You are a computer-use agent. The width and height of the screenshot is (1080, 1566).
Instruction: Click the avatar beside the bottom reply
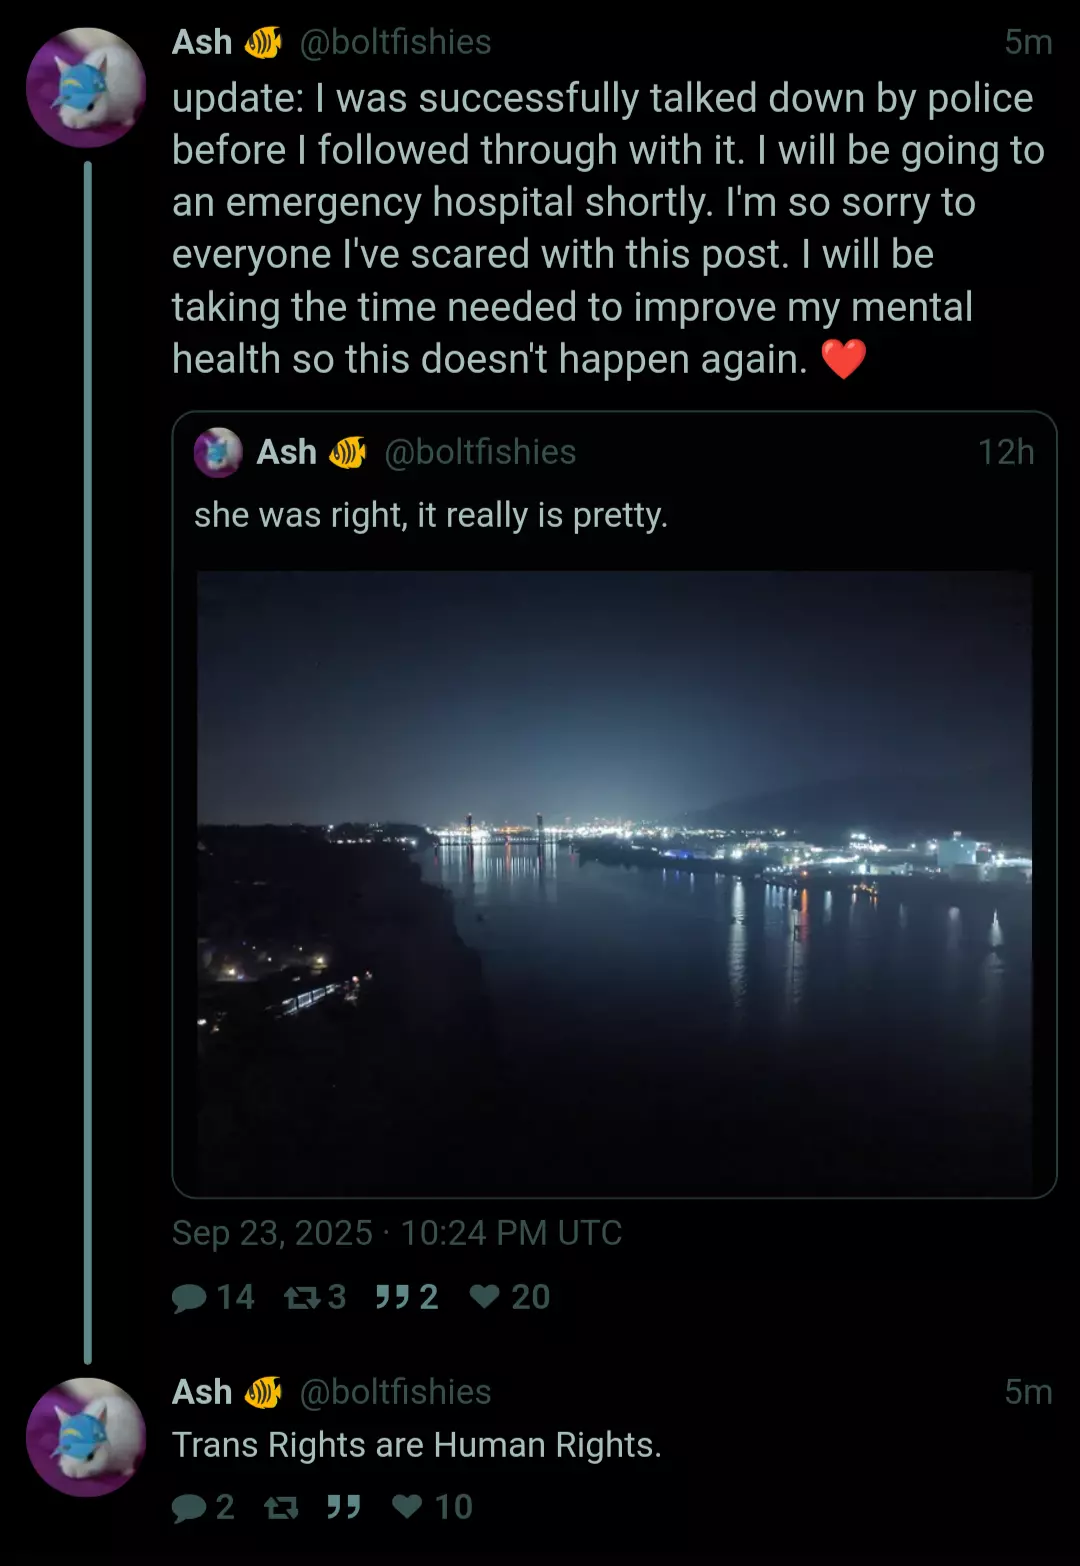tap(86, 1437)
